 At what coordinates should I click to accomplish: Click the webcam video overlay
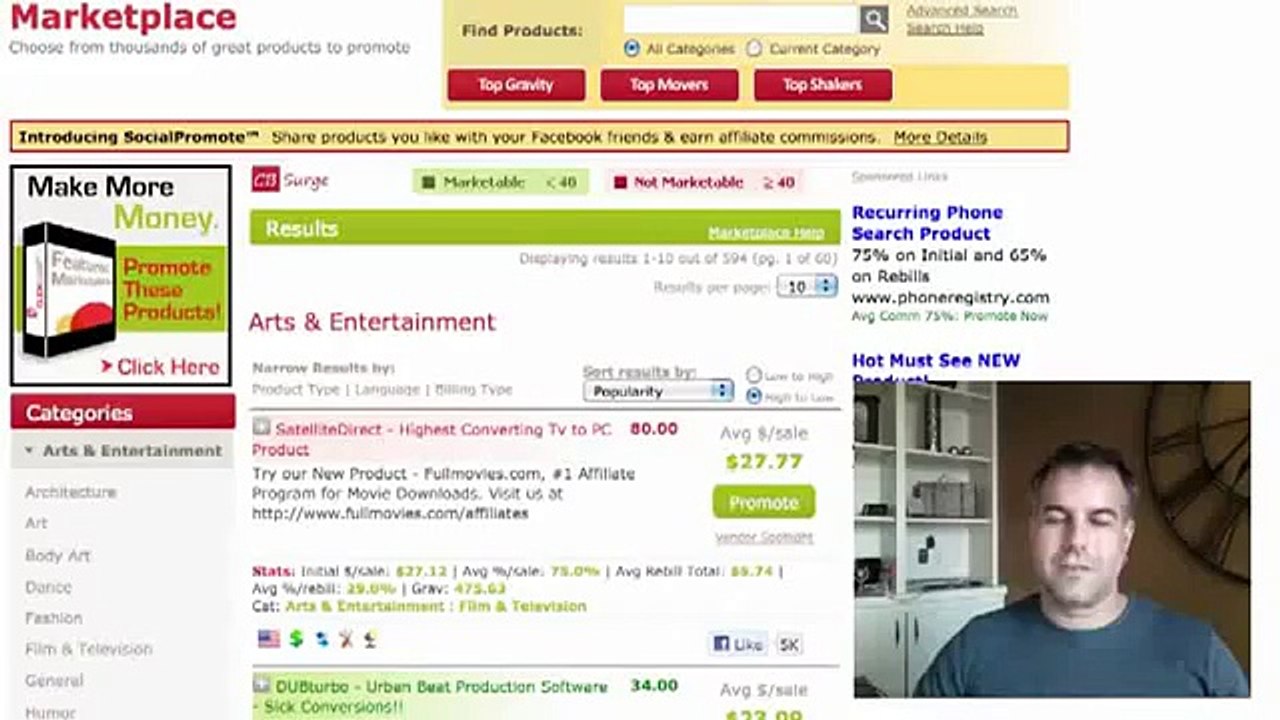1052,539
